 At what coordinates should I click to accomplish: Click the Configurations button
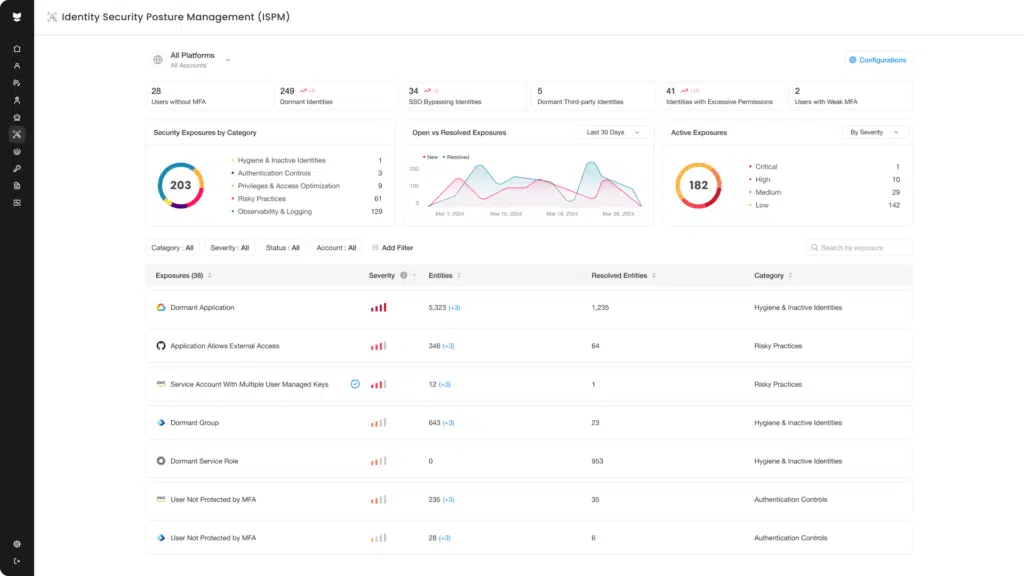click(877, 60)
